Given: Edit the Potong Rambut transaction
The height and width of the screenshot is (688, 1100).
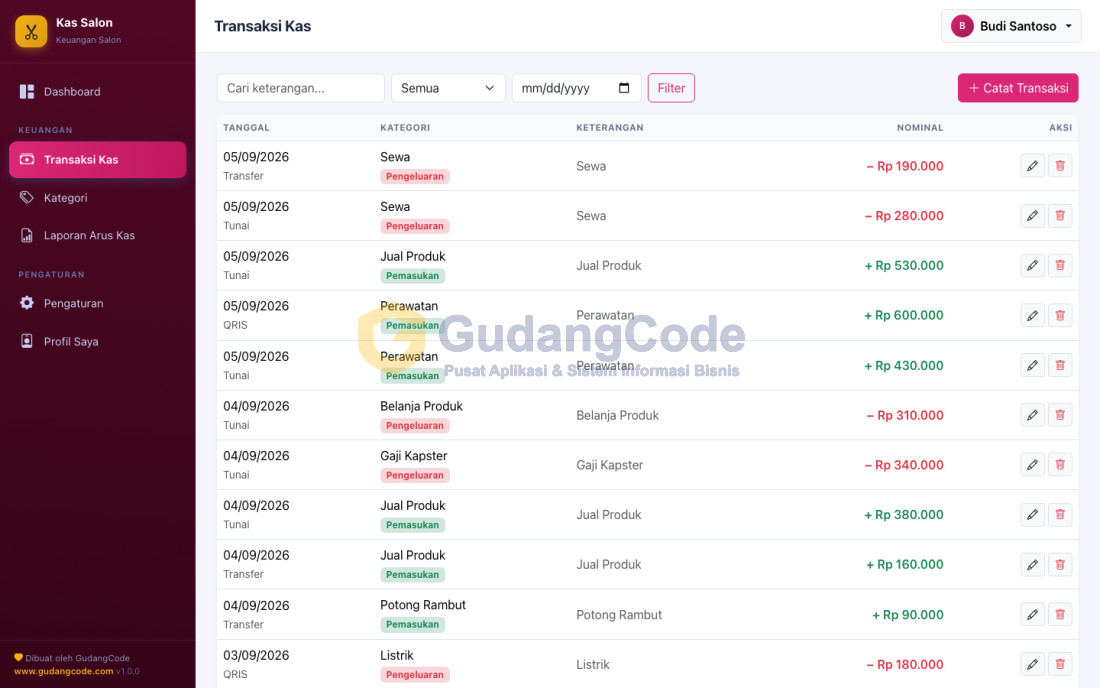Looking at the screenshot, I should (1033, 615).
